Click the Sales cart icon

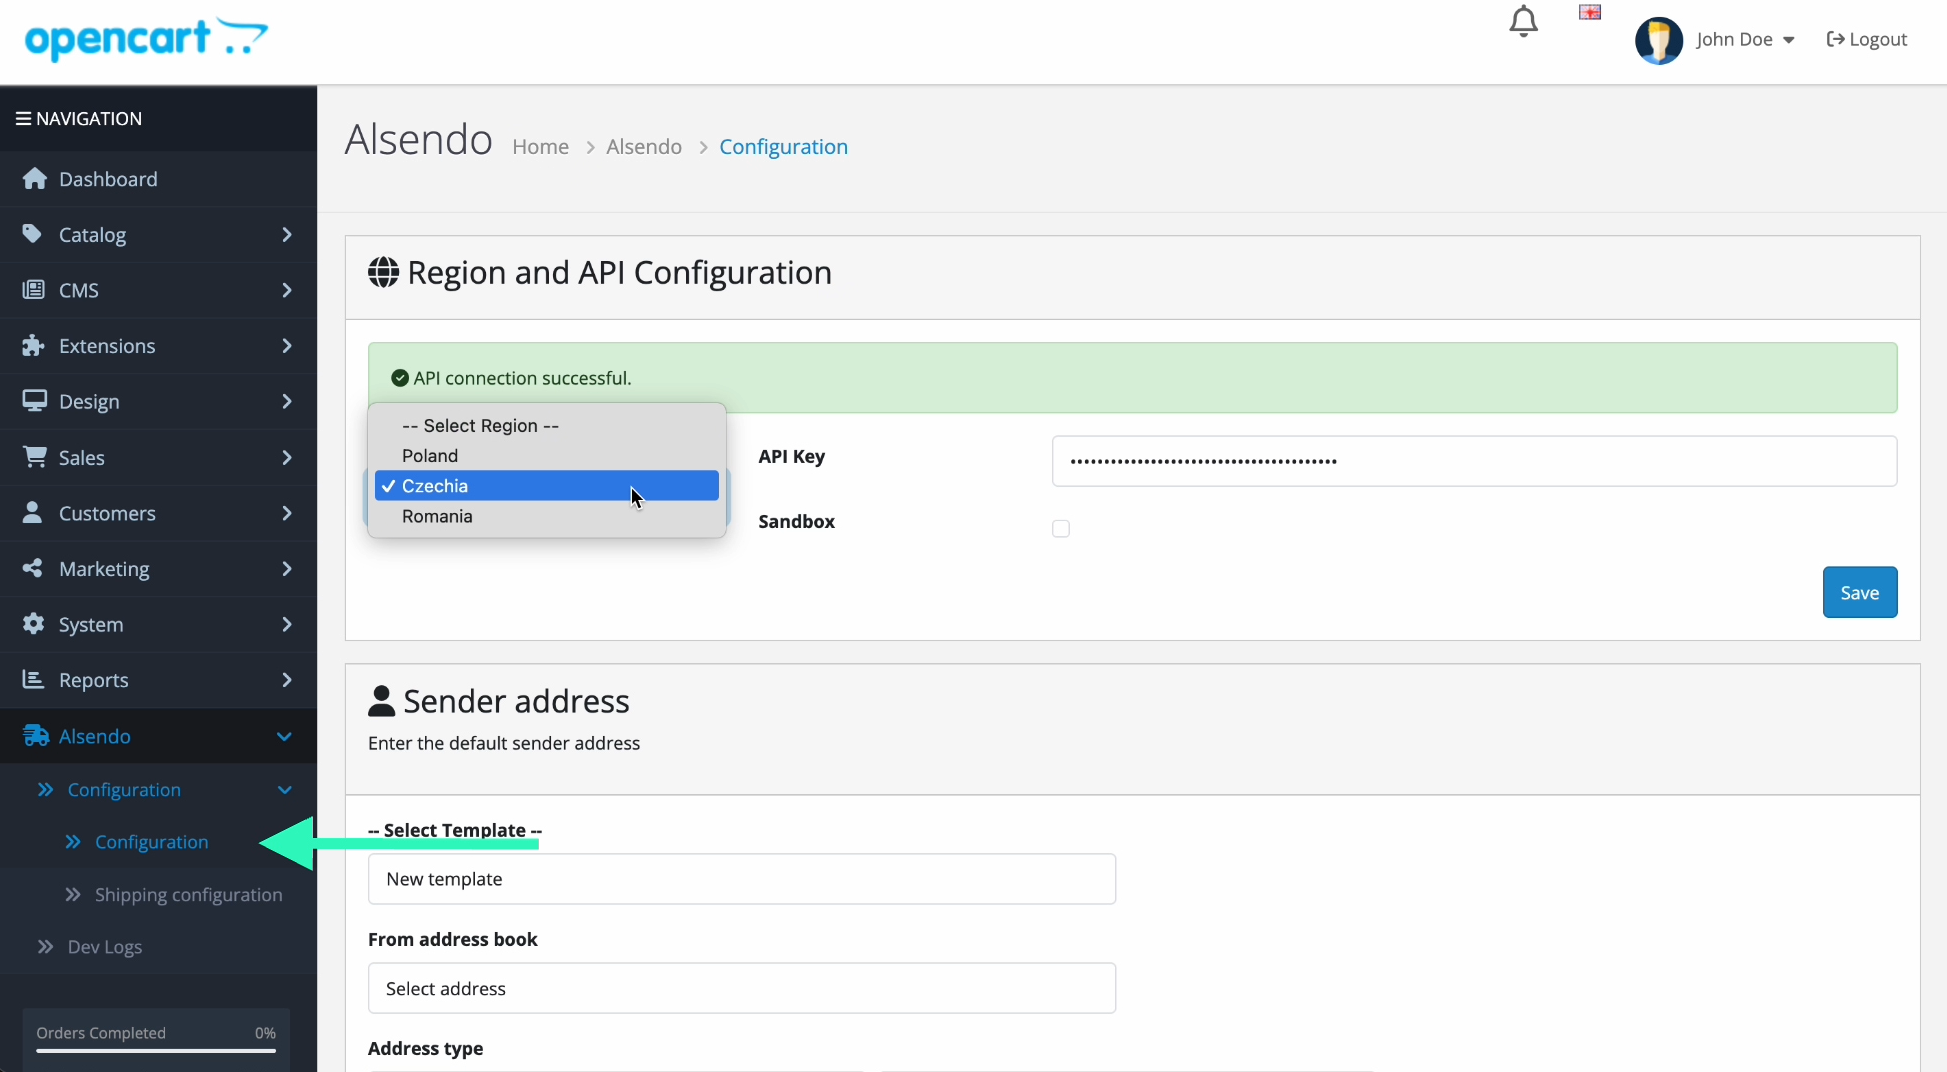35,457
